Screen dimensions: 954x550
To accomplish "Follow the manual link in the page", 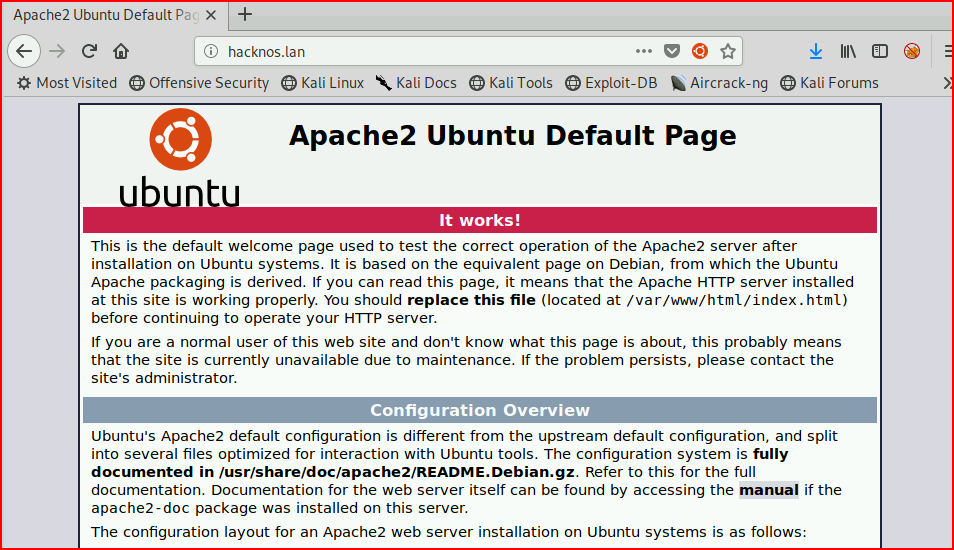I will [x=768, y=490].
